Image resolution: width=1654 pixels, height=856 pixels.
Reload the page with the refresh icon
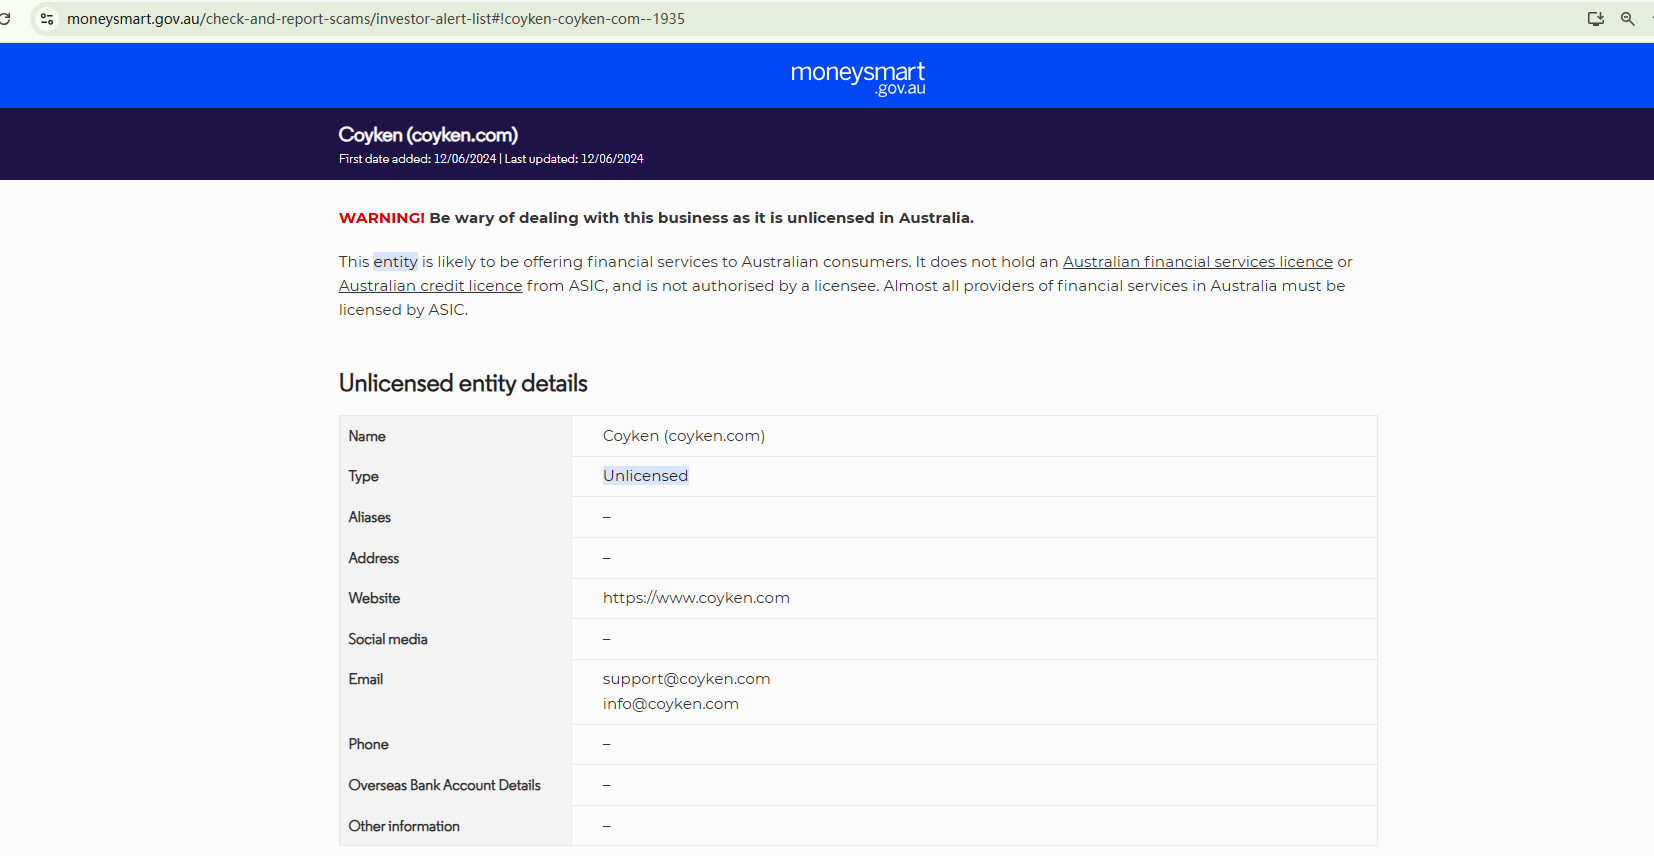pos(5,19)
